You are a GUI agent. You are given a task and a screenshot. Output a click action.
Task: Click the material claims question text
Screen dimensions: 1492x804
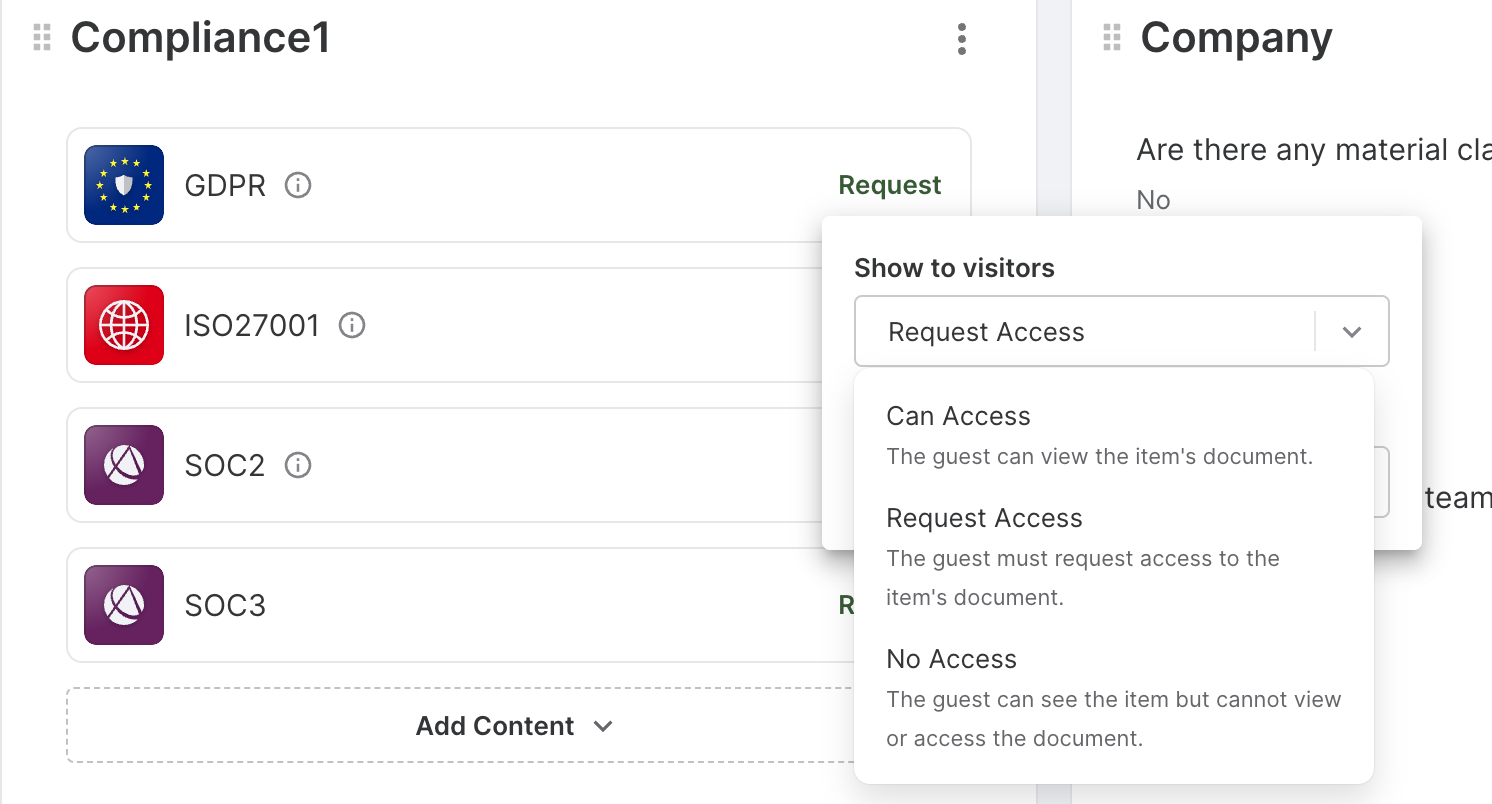(x=1314, y=150)
